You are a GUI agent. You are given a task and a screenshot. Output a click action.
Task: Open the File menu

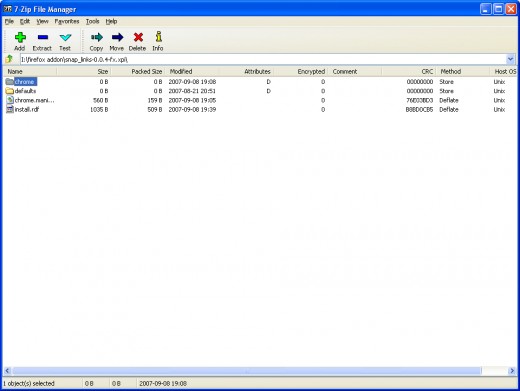click(x=9, y=21)
